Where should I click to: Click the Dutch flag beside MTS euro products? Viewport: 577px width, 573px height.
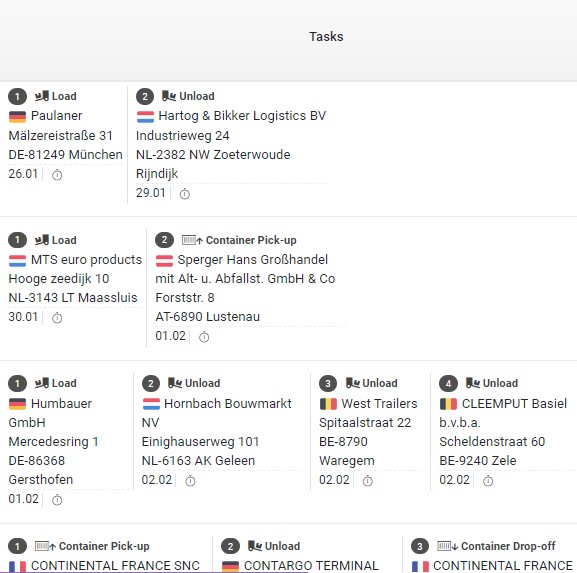tap(17, 261)
